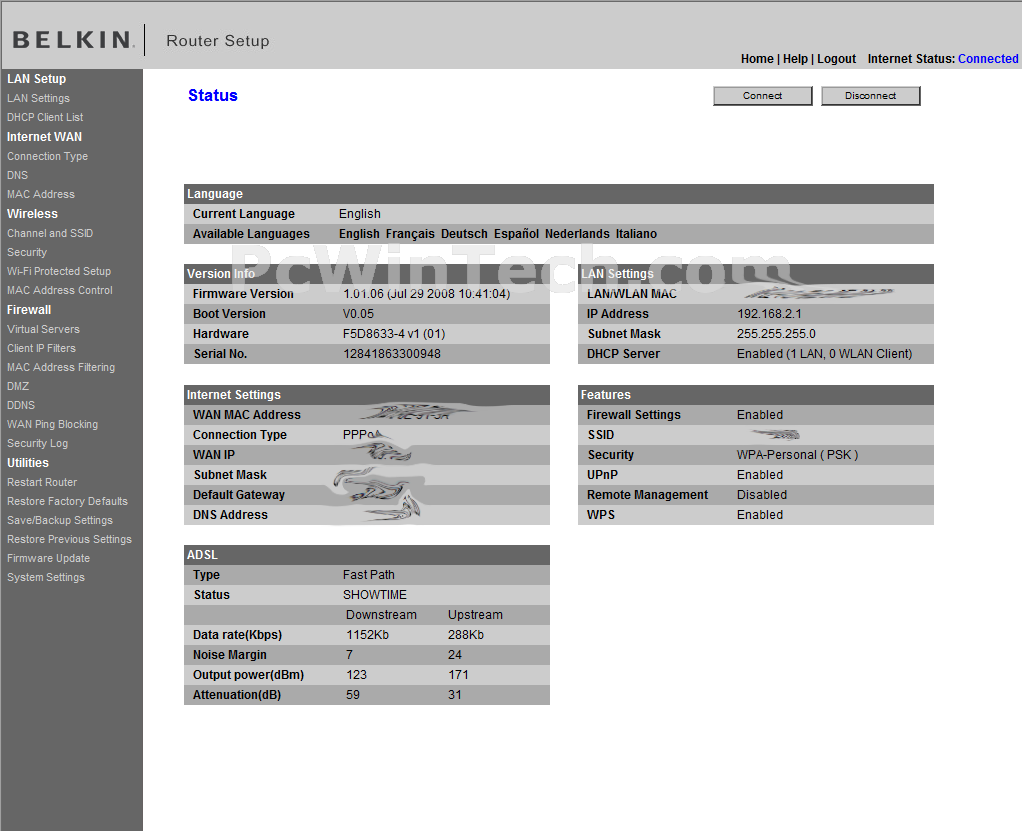Click the WPS value Enabled

coord(760,515)
